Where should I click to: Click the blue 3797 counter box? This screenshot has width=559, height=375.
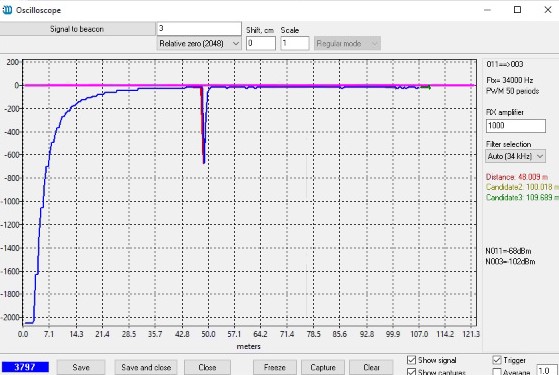[25, 367]
